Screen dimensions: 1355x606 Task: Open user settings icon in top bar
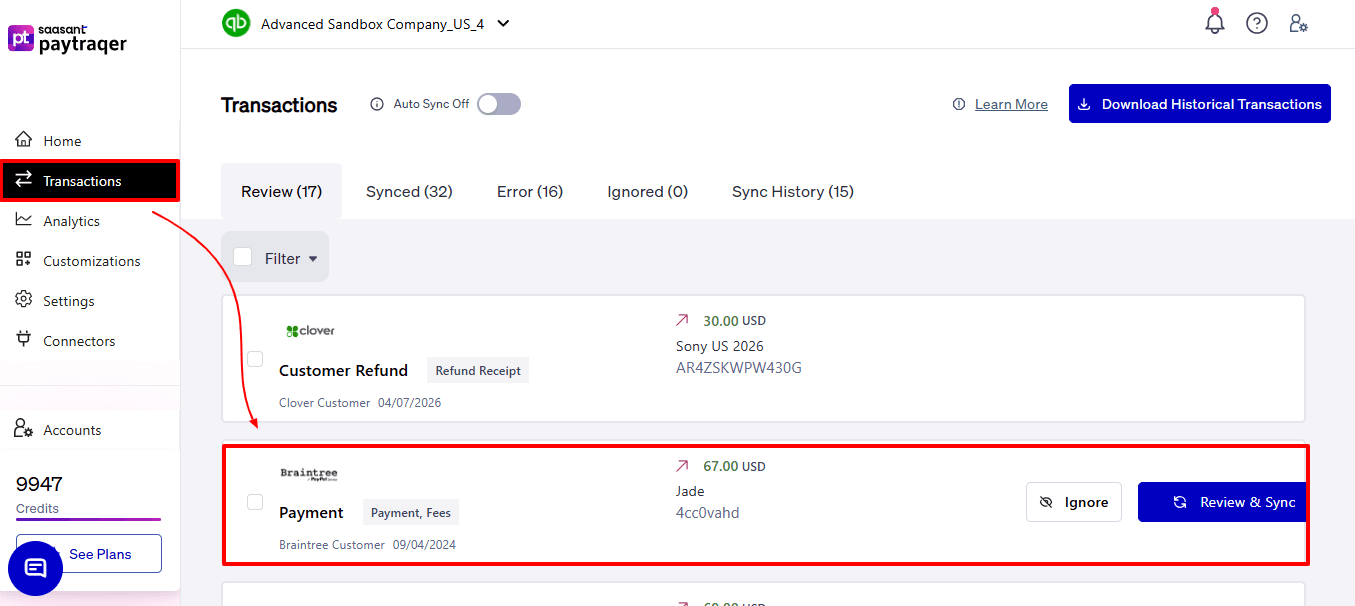point(1298,23)
